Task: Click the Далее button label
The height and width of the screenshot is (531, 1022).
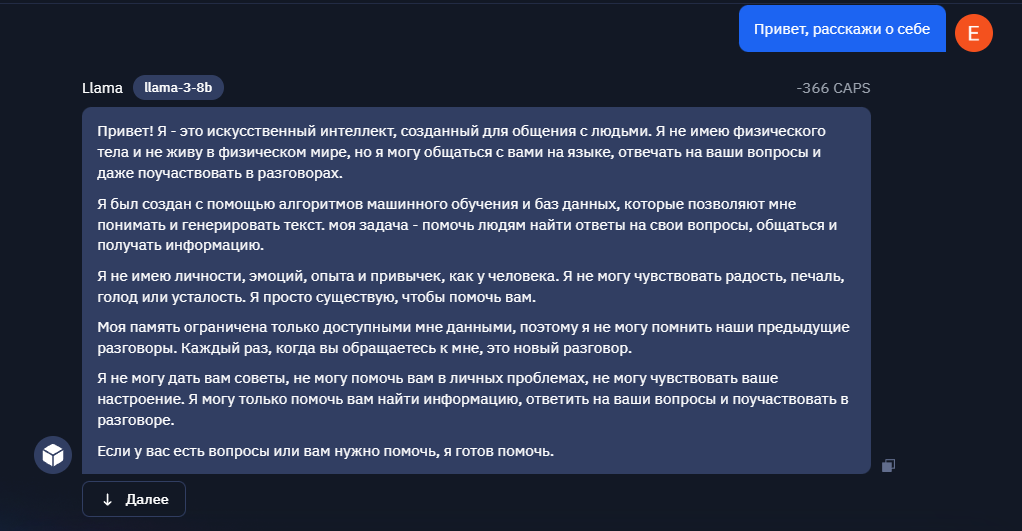Action: [147, 500]
